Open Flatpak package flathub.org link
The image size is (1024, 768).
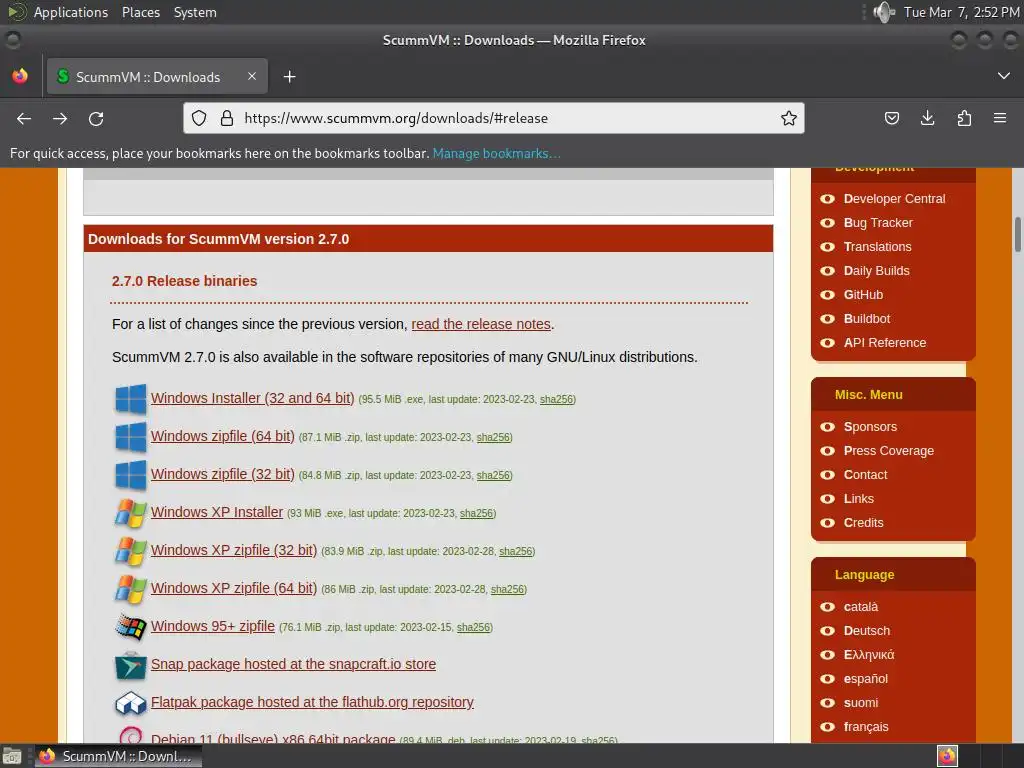[312, 702]
